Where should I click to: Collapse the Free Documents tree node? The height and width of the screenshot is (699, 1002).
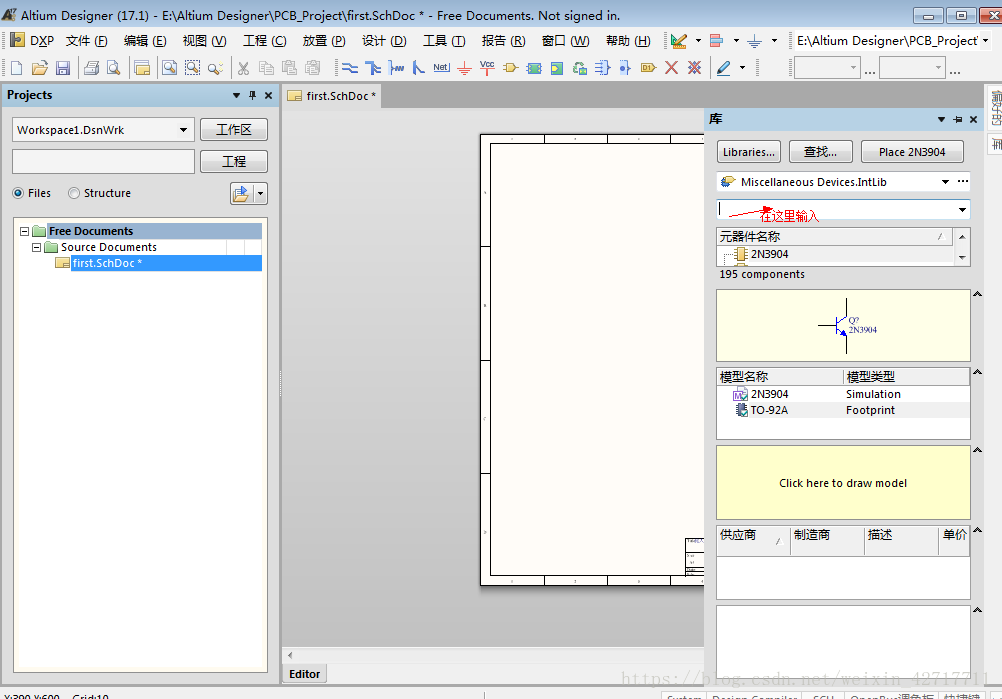[x=24, y=231]
